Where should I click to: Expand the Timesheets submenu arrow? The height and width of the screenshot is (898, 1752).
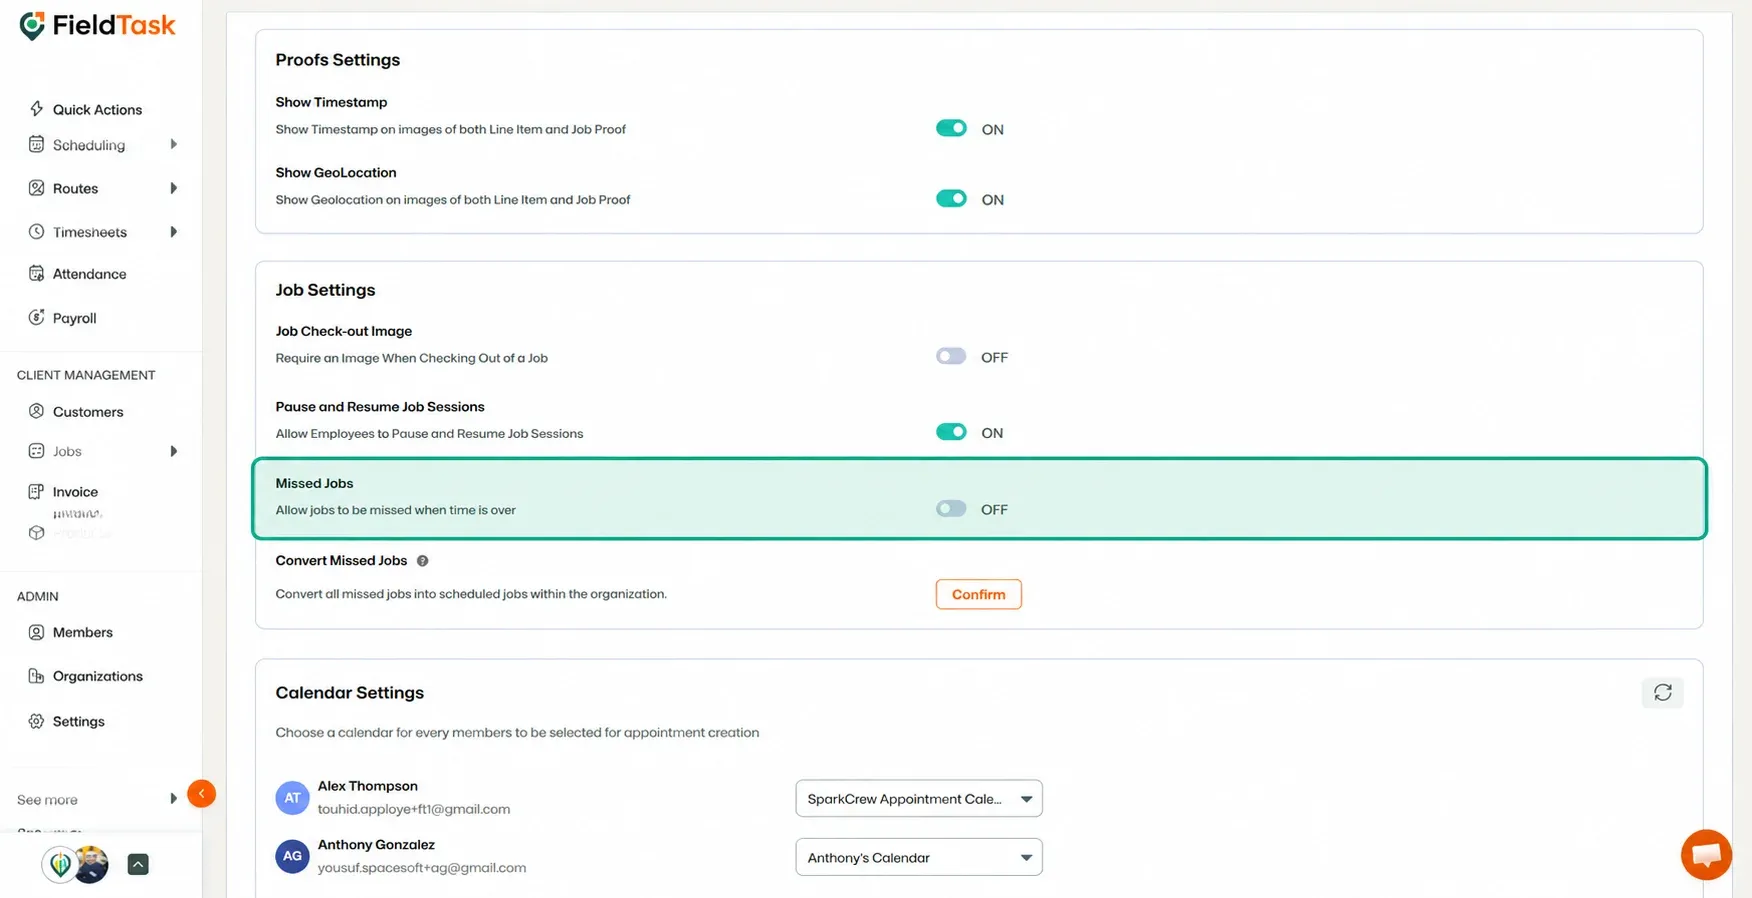(174, 232)
